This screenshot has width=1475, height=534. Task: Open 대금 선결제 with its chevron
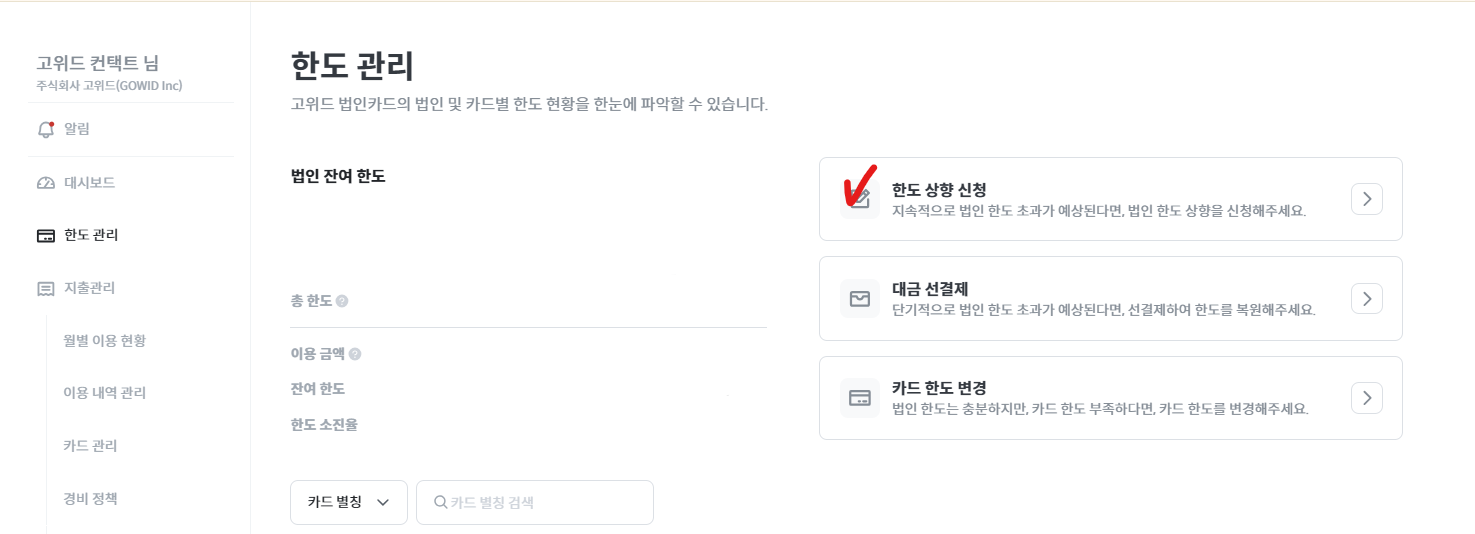click(1366, 298)
